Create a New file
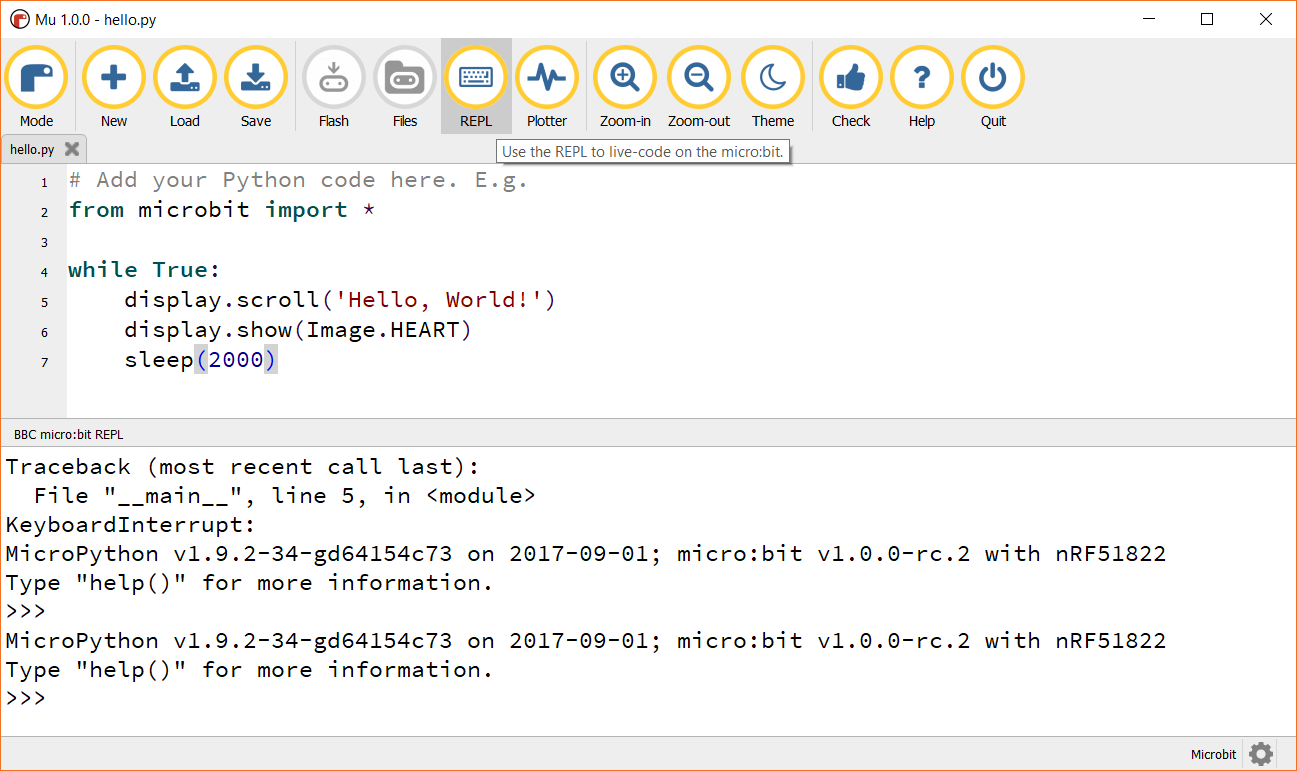The height and width of the screenshot is (771, 1297). [114, 87]
